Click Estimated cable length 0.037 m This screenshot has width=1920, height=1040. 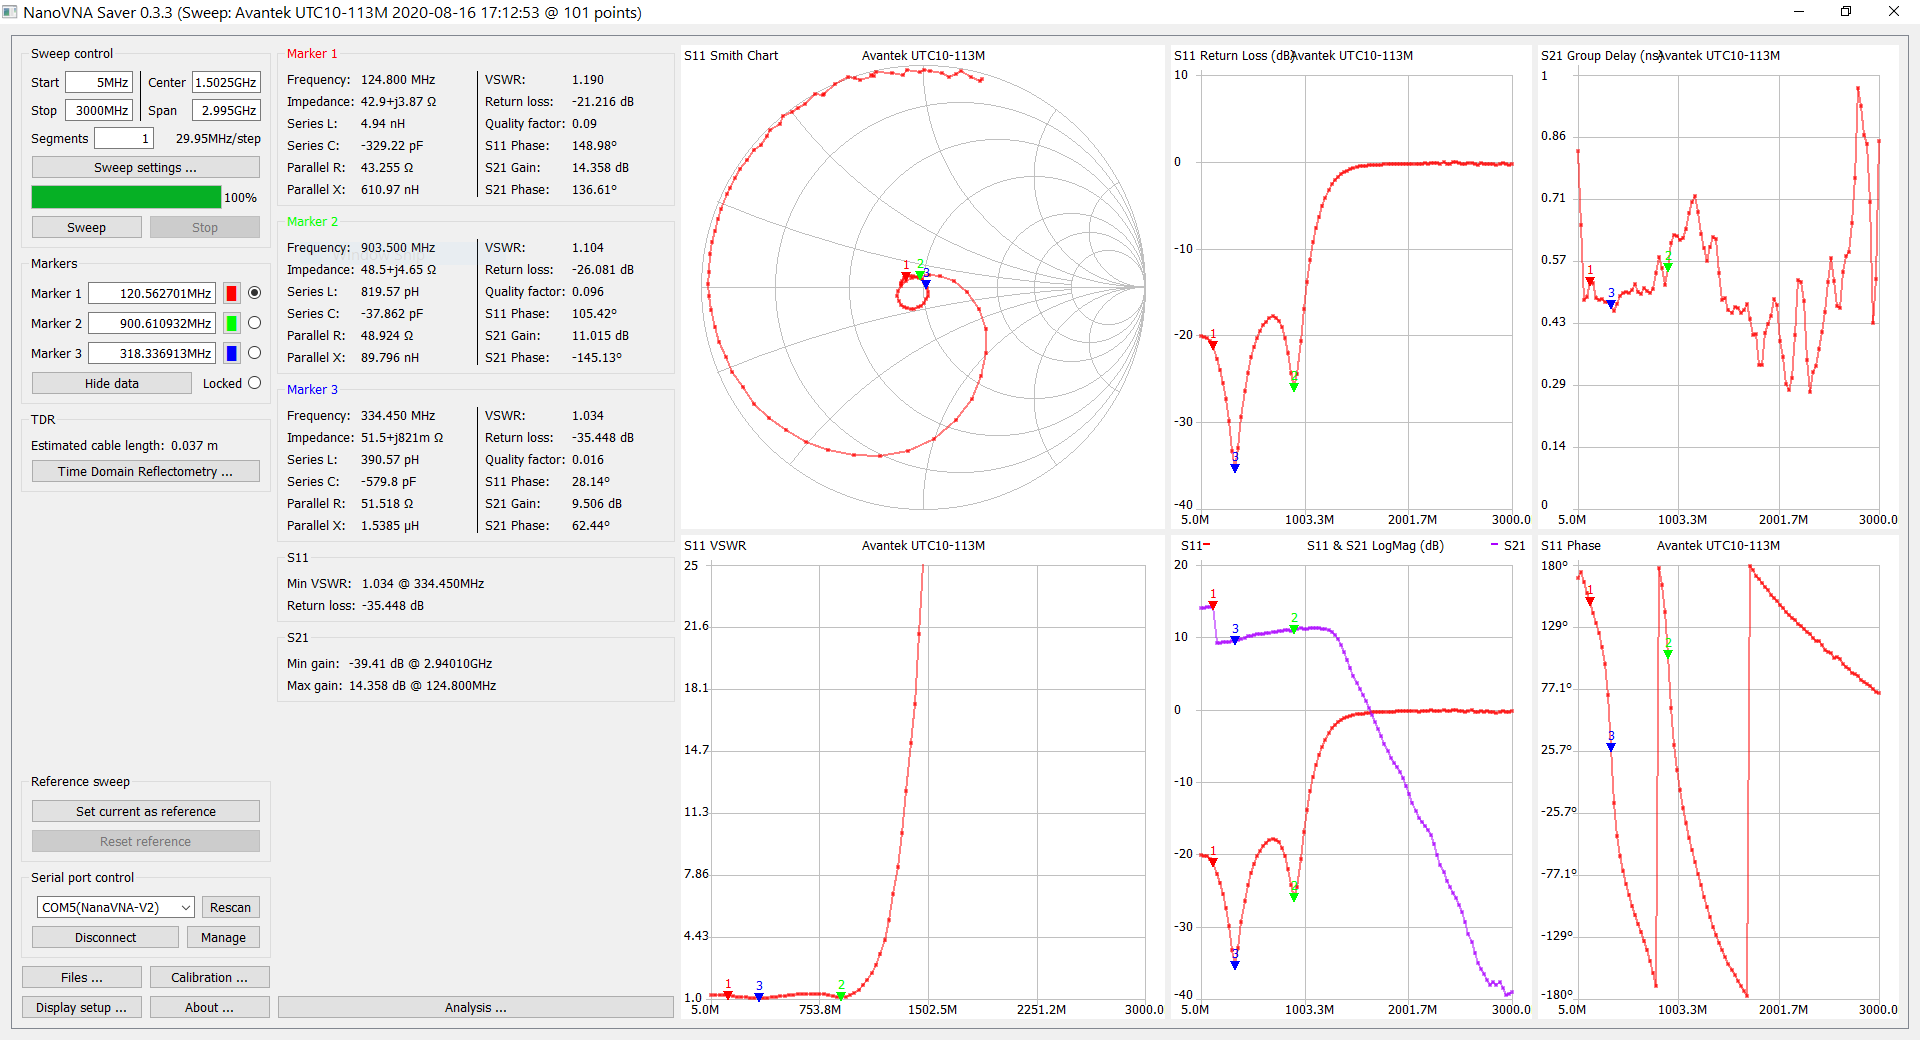pos(124,445)
